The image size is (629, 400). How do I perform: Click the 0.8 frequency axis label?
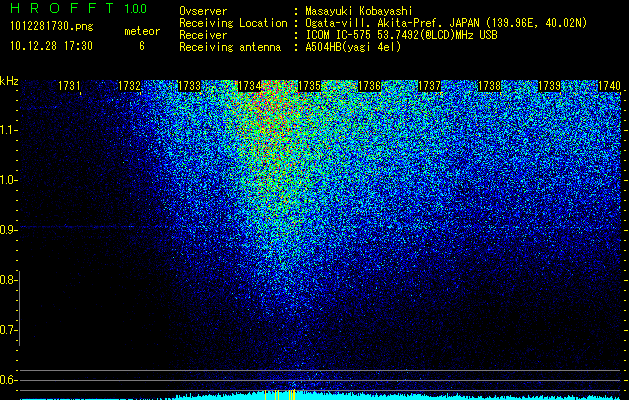tap(8, 280)
